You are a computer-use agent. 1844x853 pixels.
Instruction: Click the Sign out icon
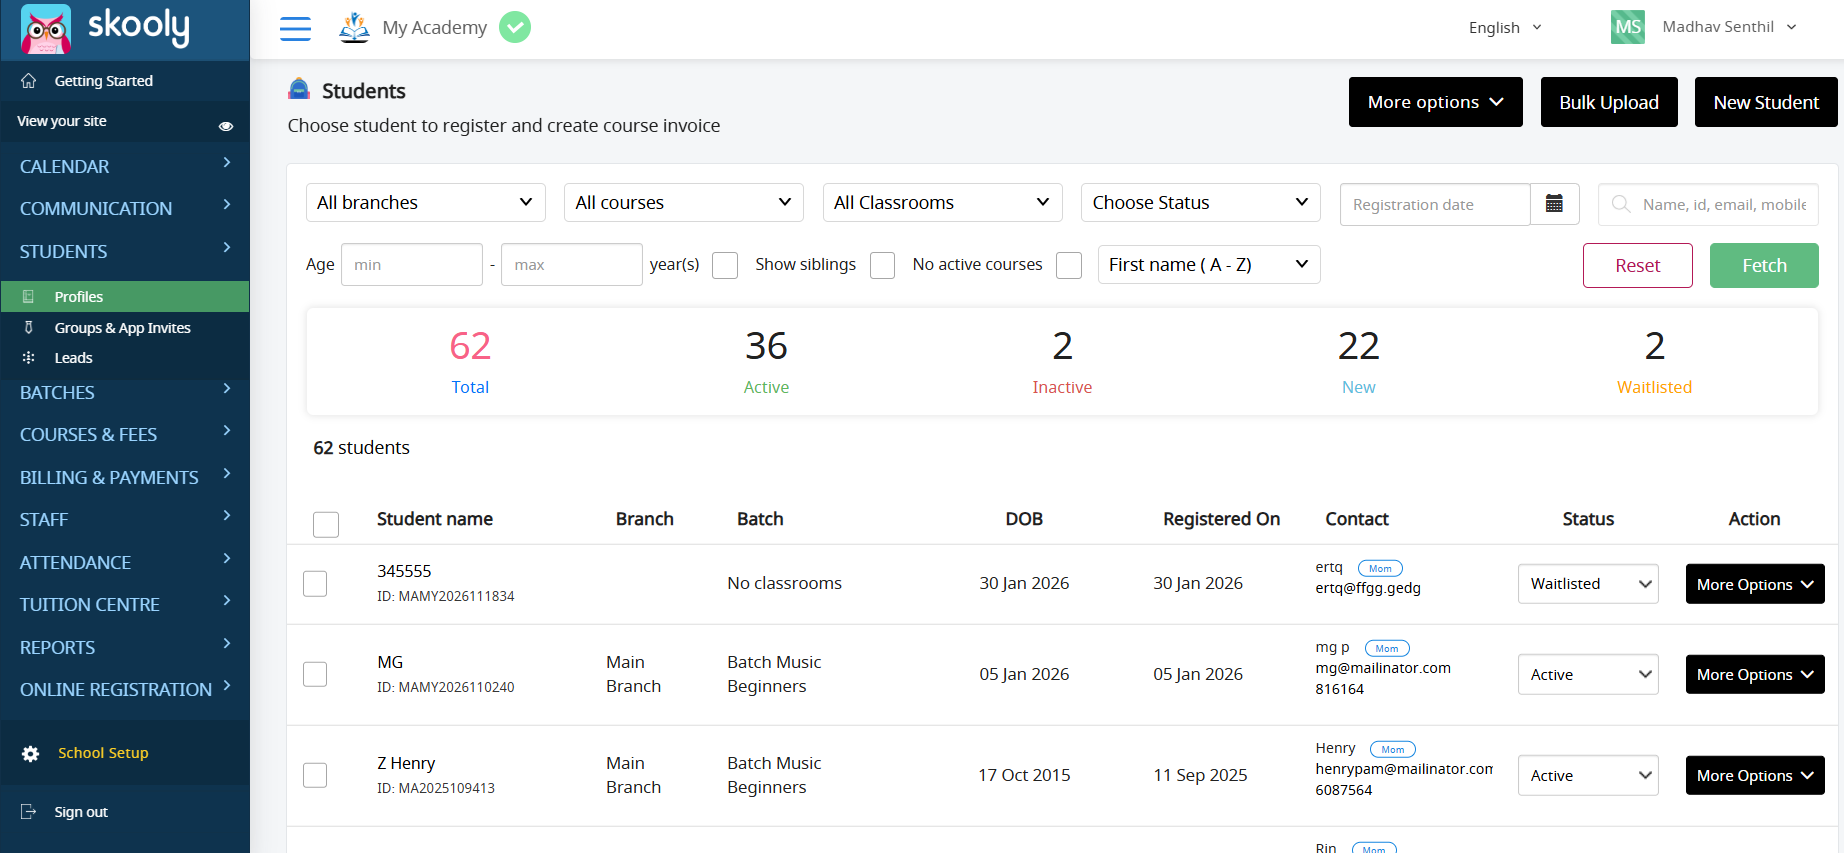[29, 812]
